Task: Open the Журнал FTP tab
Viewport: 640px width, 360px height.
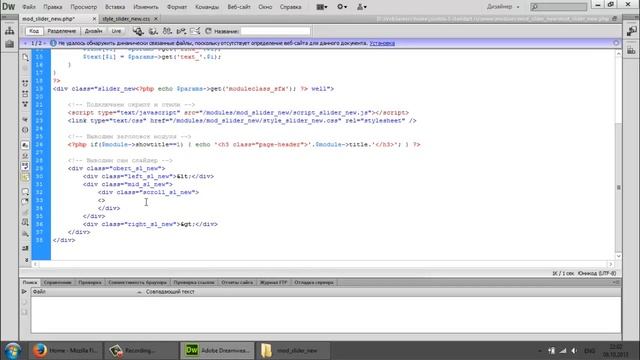Action: coord(274,282)
